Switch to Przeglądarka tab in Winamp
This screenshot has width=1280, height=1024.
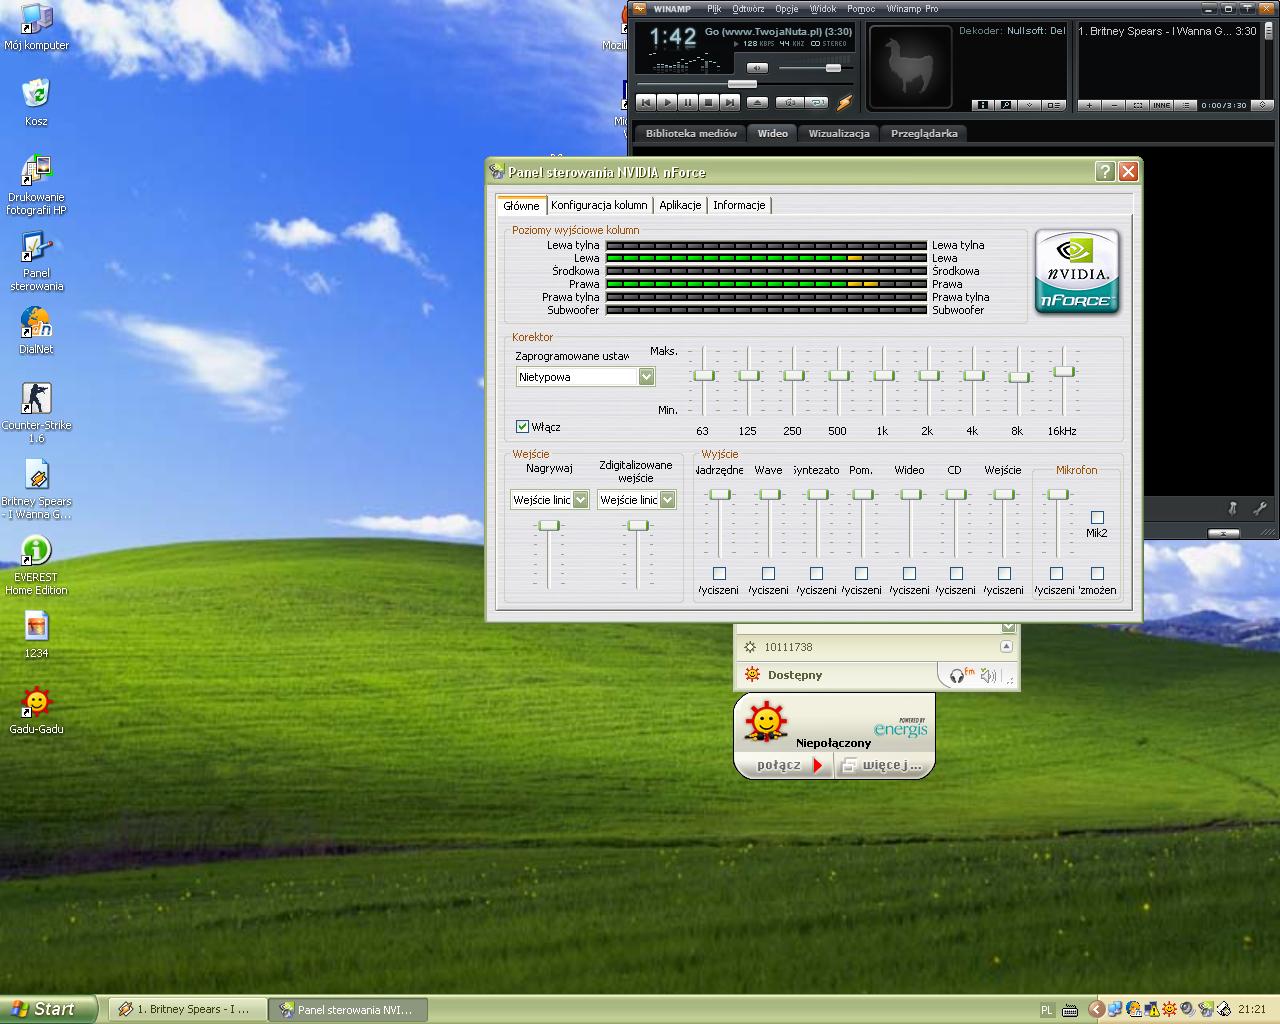tap(924, 133)
